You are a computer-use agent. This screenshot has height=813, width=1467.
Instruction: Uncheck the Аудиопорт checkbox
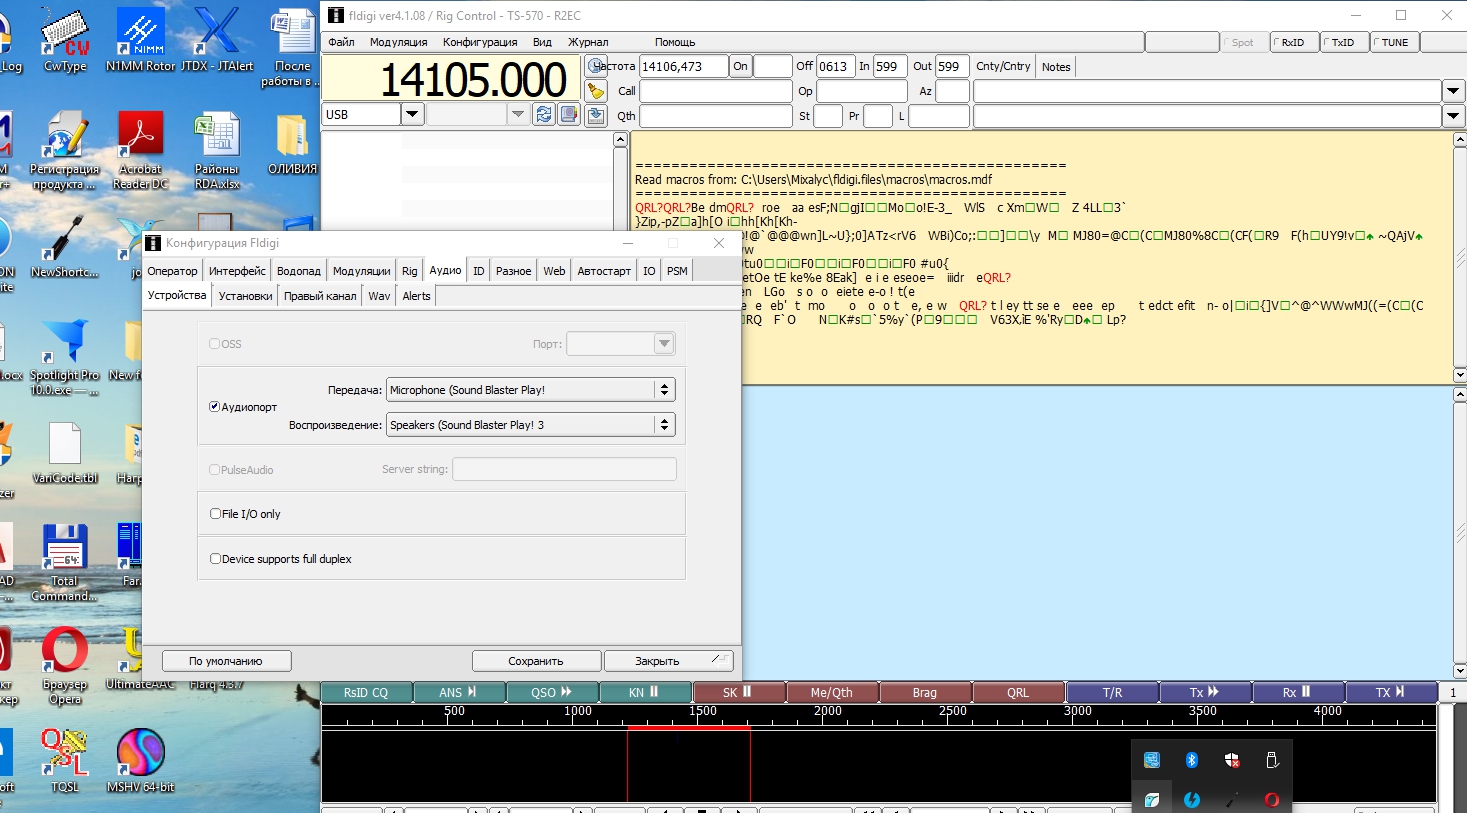click(x=214, y=407)
